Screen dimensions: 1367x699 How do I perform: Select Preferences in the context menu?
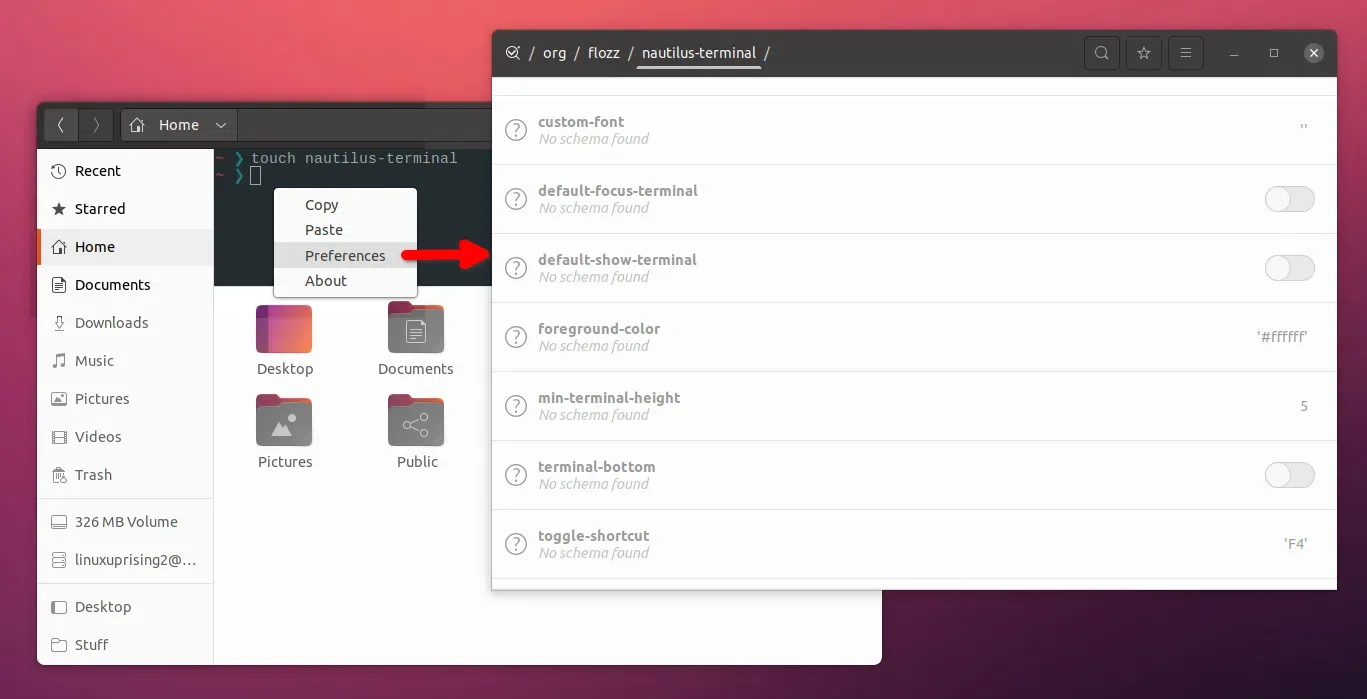tap(345, 256)
